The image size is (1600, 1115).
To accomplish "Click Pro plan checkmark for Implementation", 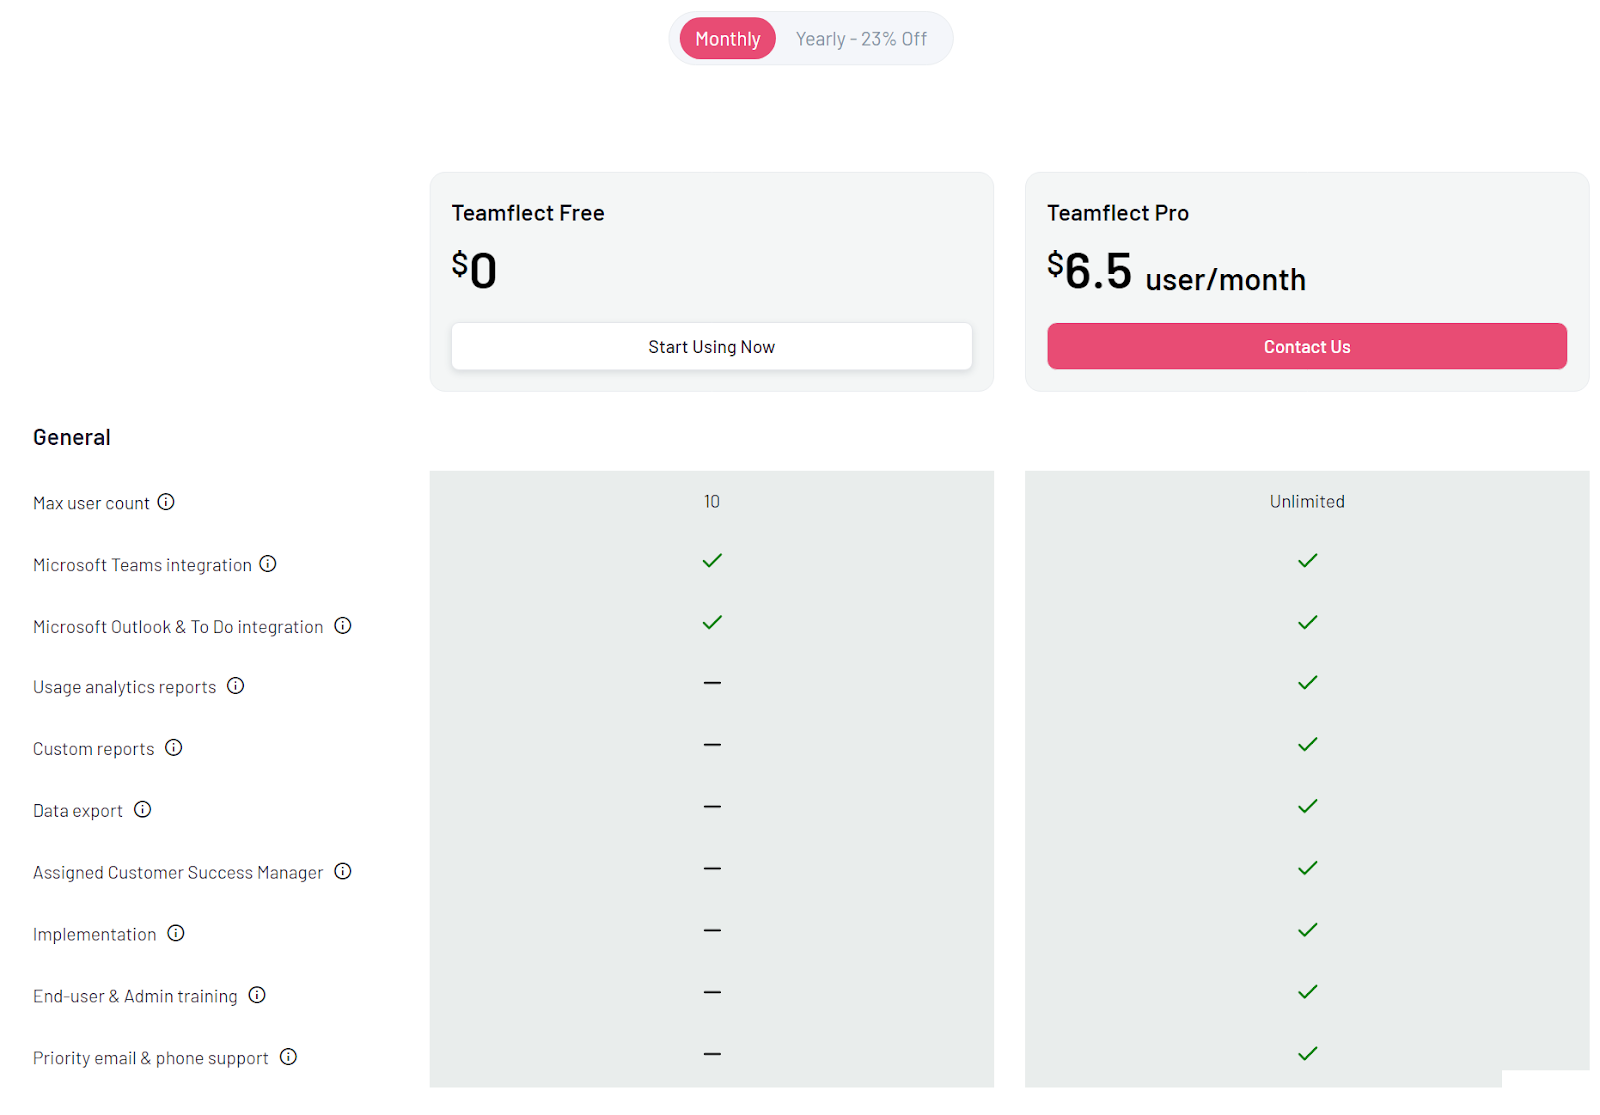I will [x=1307, y=930].
